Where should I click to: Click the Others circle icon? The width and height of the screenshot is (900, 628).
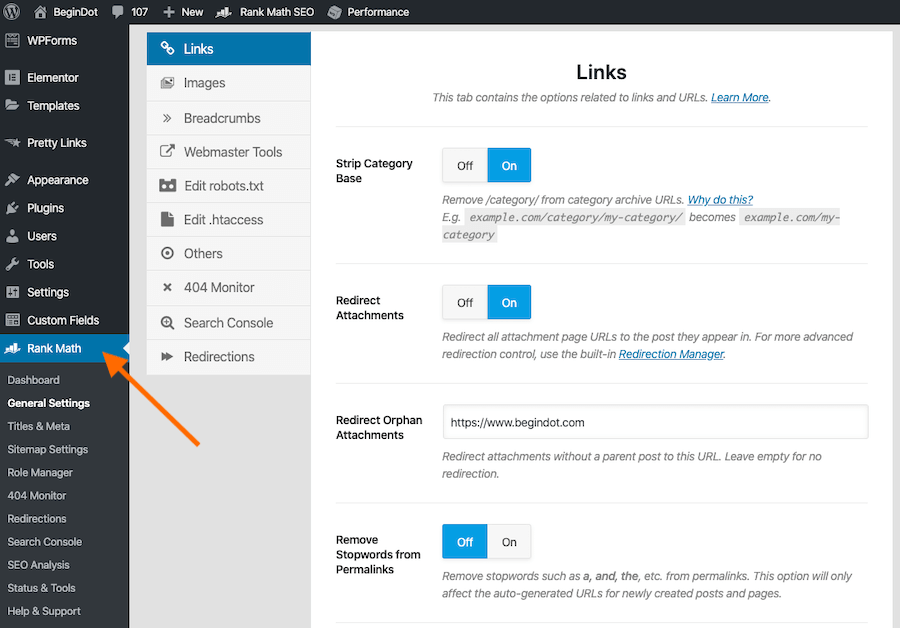pos(167,253)
